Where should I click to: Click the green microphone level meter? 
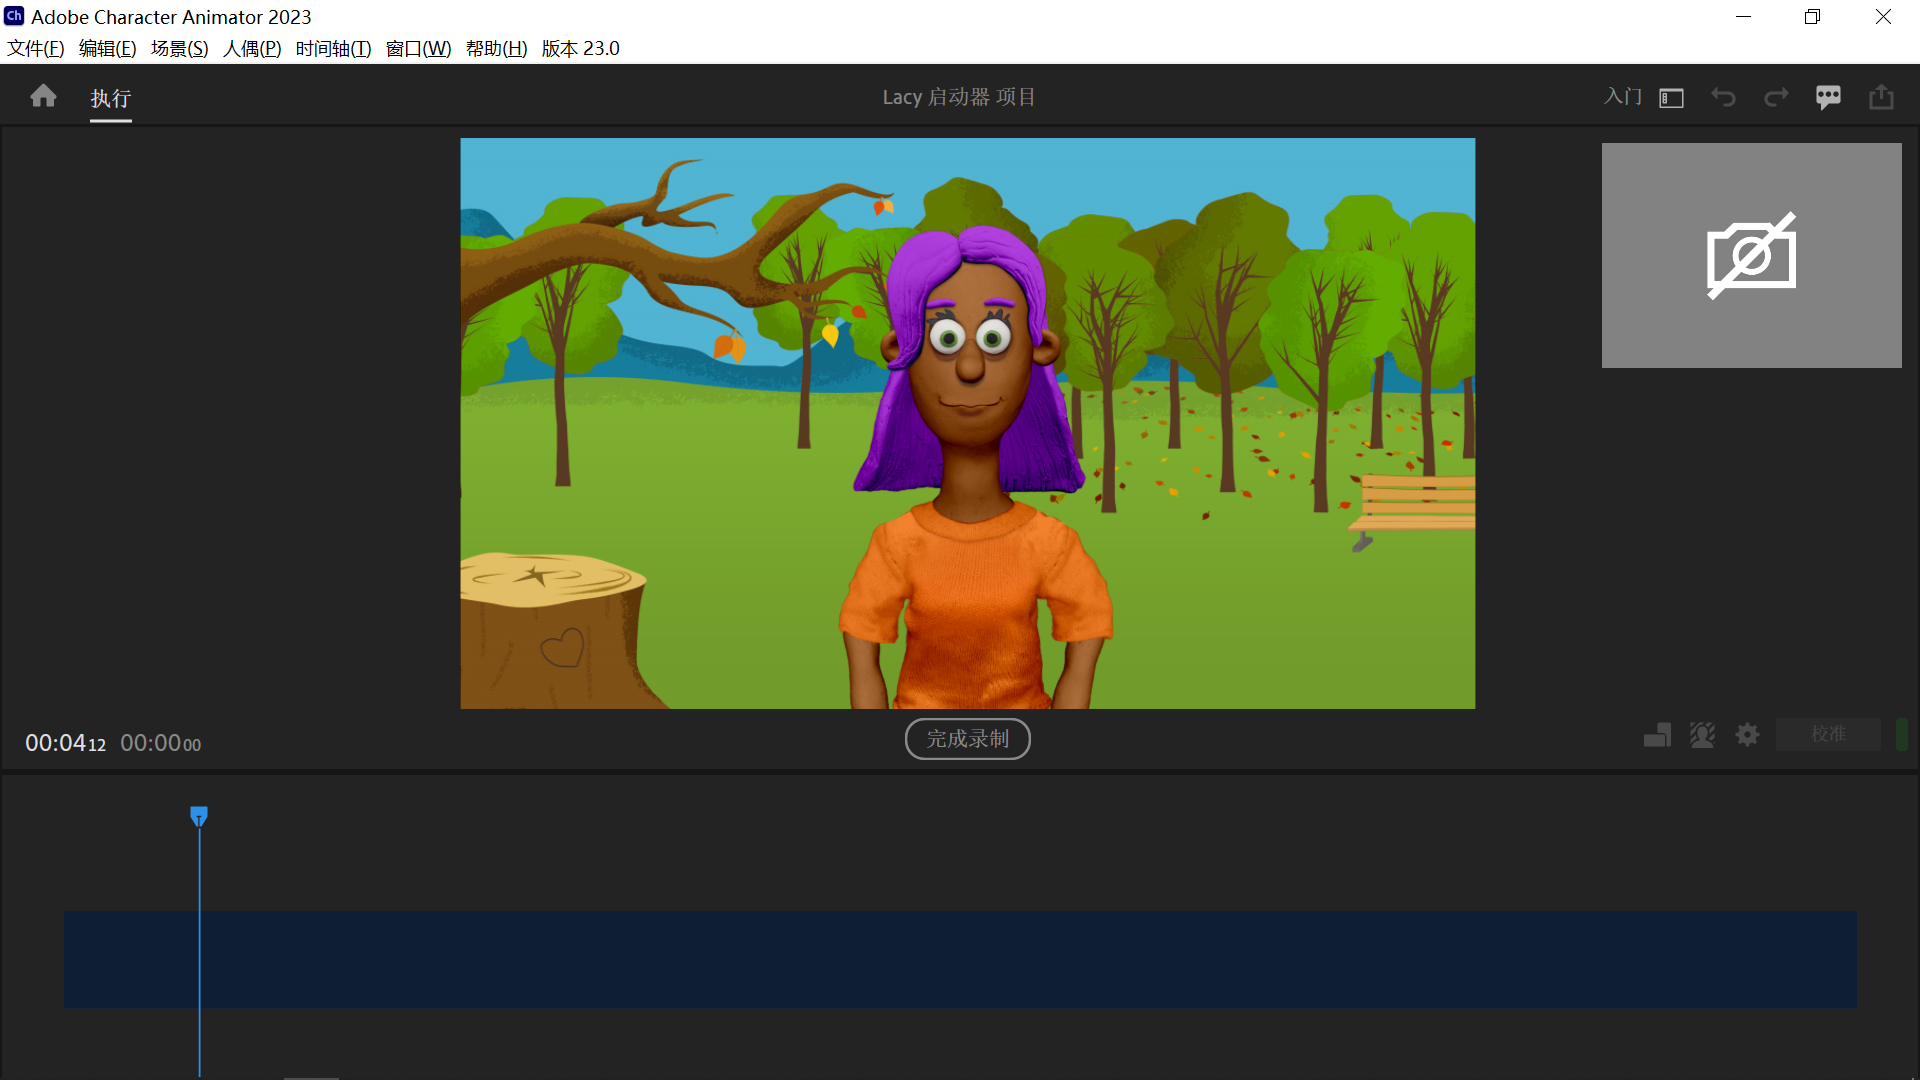1902,734
